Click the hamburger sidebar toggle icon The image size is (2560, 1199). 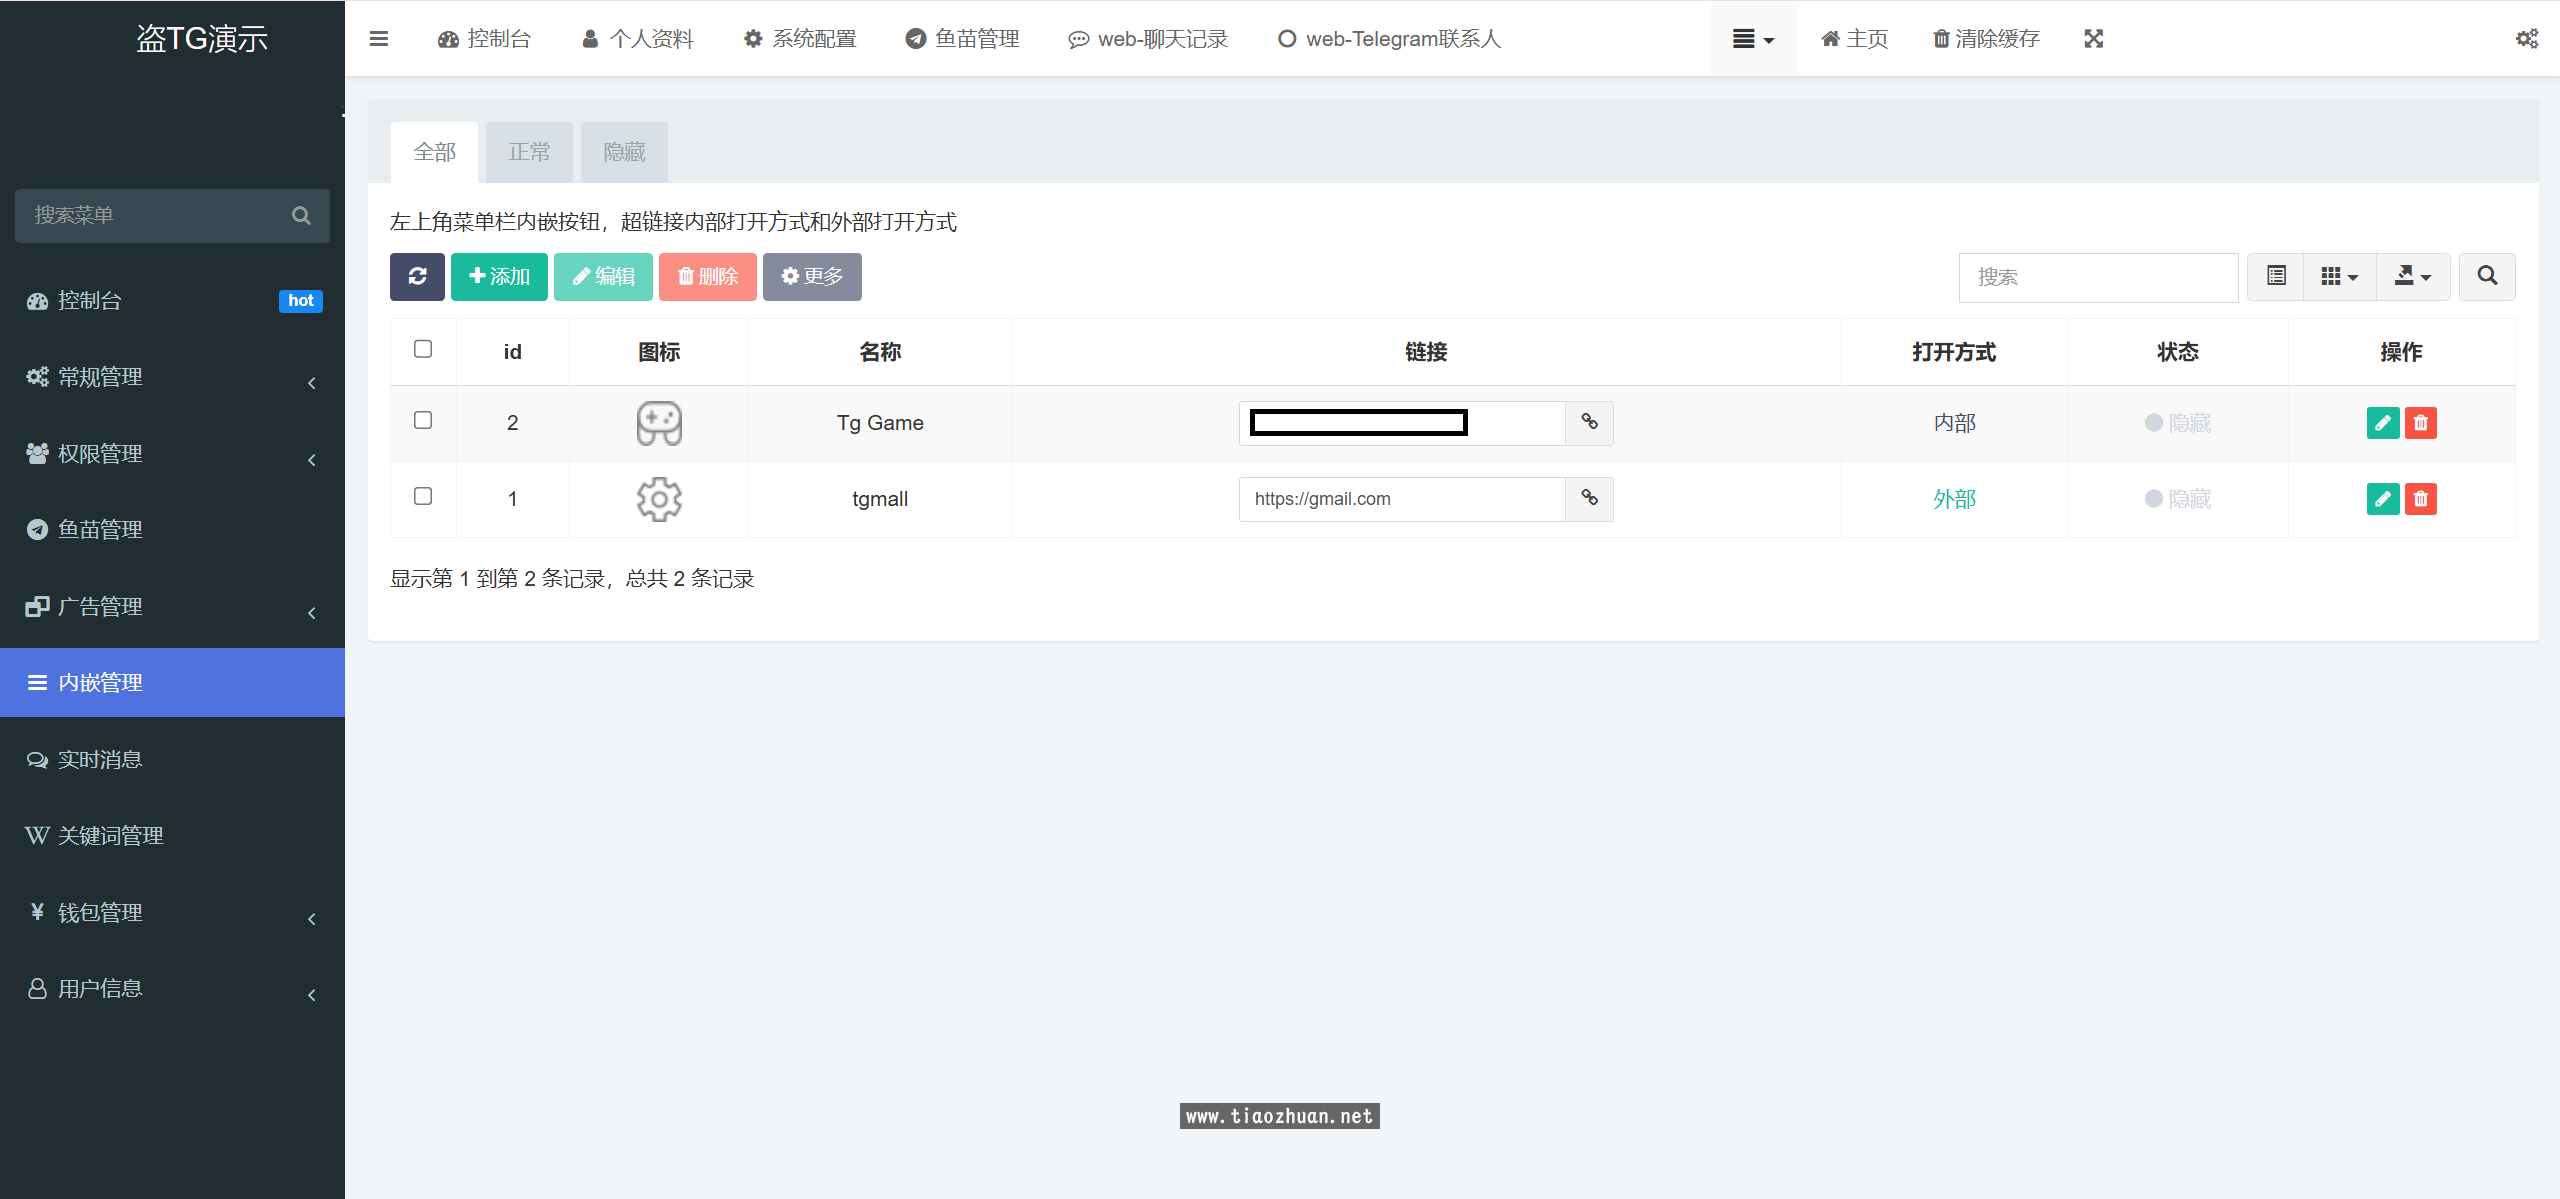[378, 39]
